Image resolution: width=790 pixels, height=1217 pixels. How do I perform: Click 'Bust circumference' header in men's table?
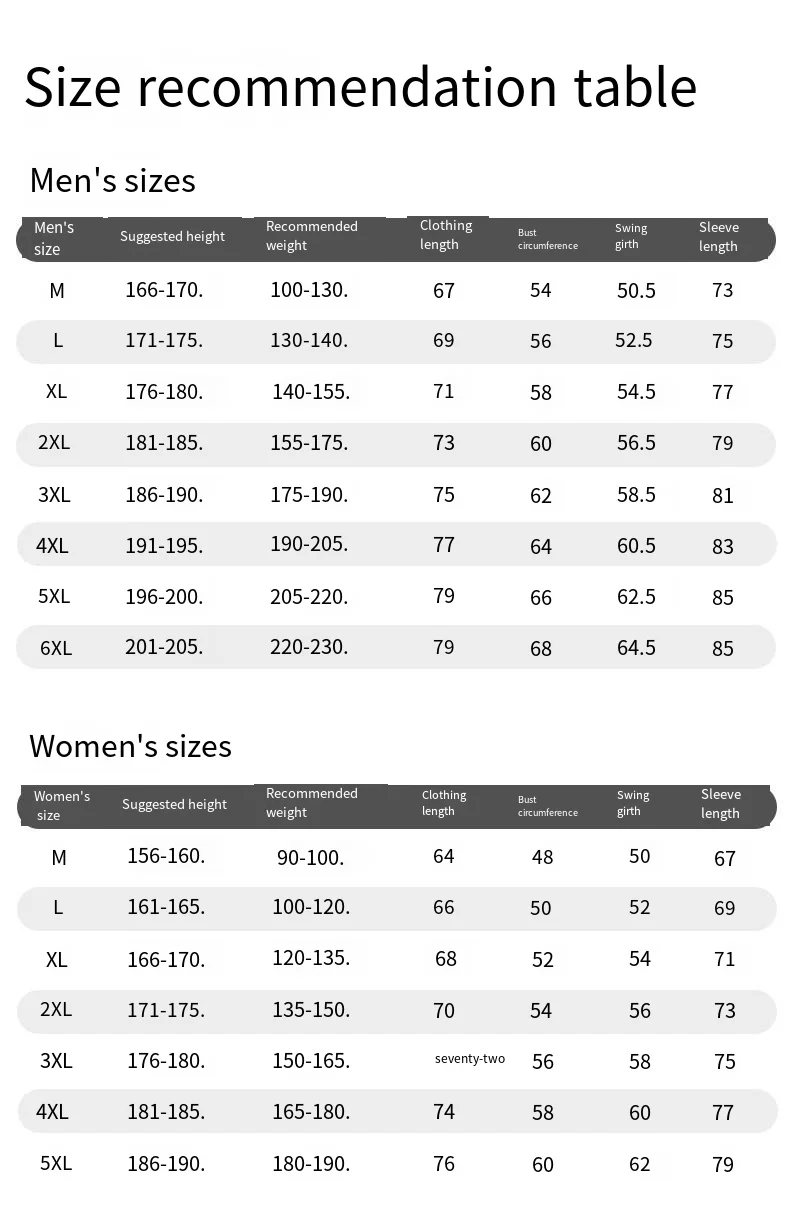[x=547, y=239]
